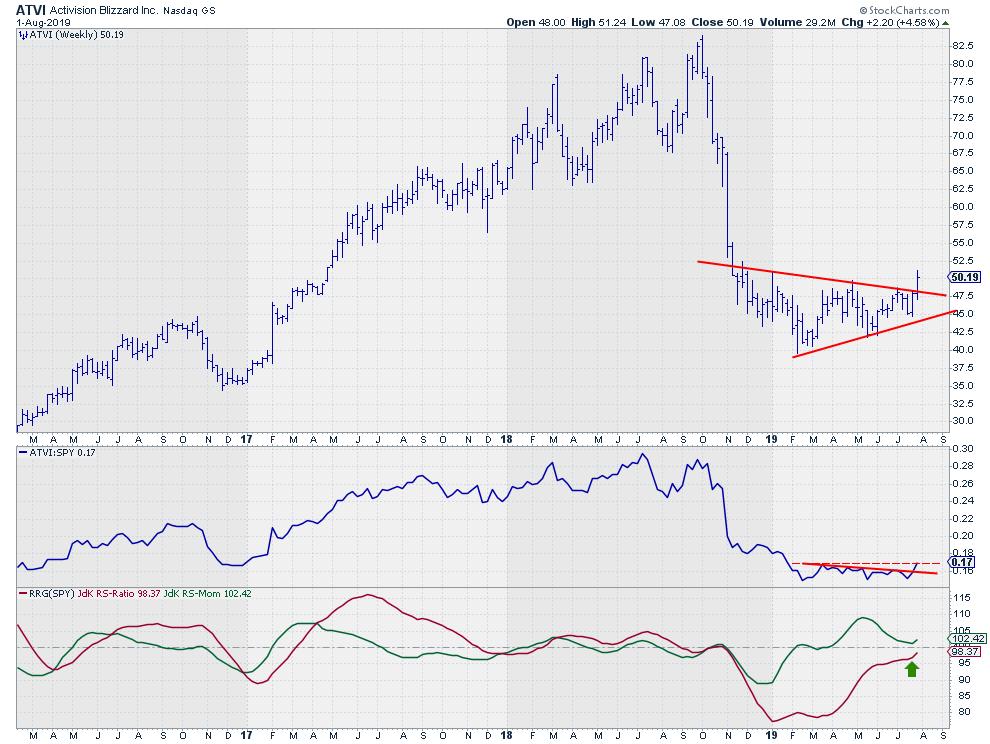Click the Chg +2.20 (+4.58%) value
The height and width of the screenshot is (744, 990).
[890, 22]
